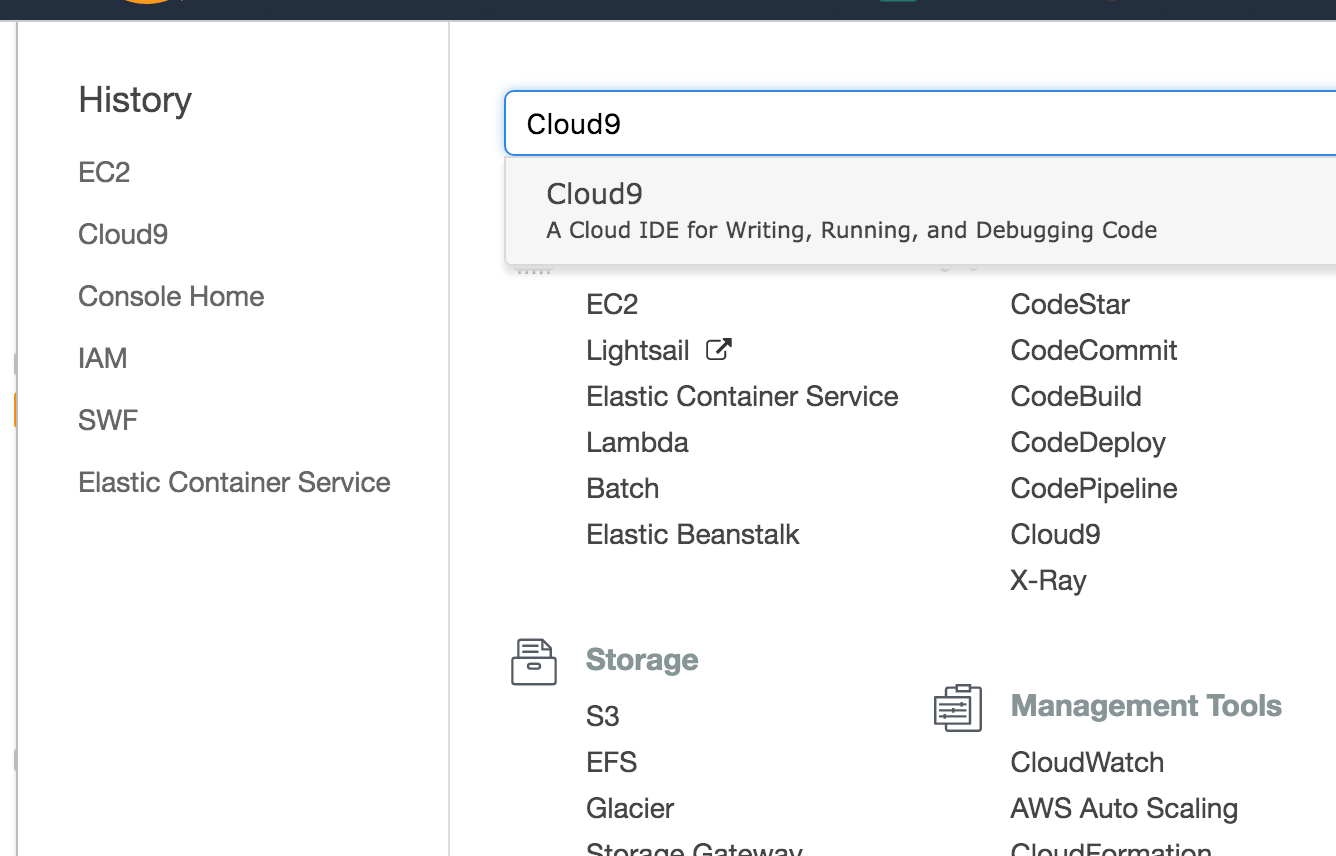1336x856 pixels.
Task: Open Elastic Beanstalk under Compute
Action: pyautogui.click(x=692, y=534)
